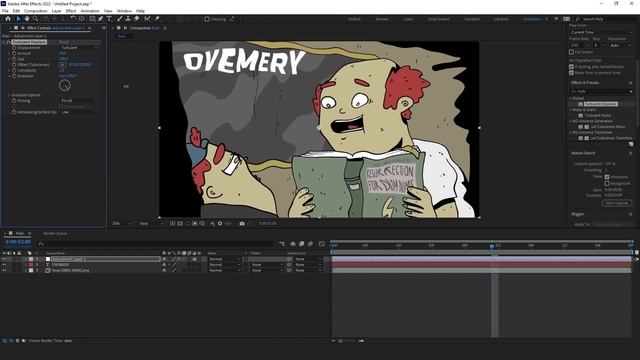This screenshot has width=640, height=360.
Task: Open the Pinning dropdown (Pin All)
Action: (x=79, y=100)
